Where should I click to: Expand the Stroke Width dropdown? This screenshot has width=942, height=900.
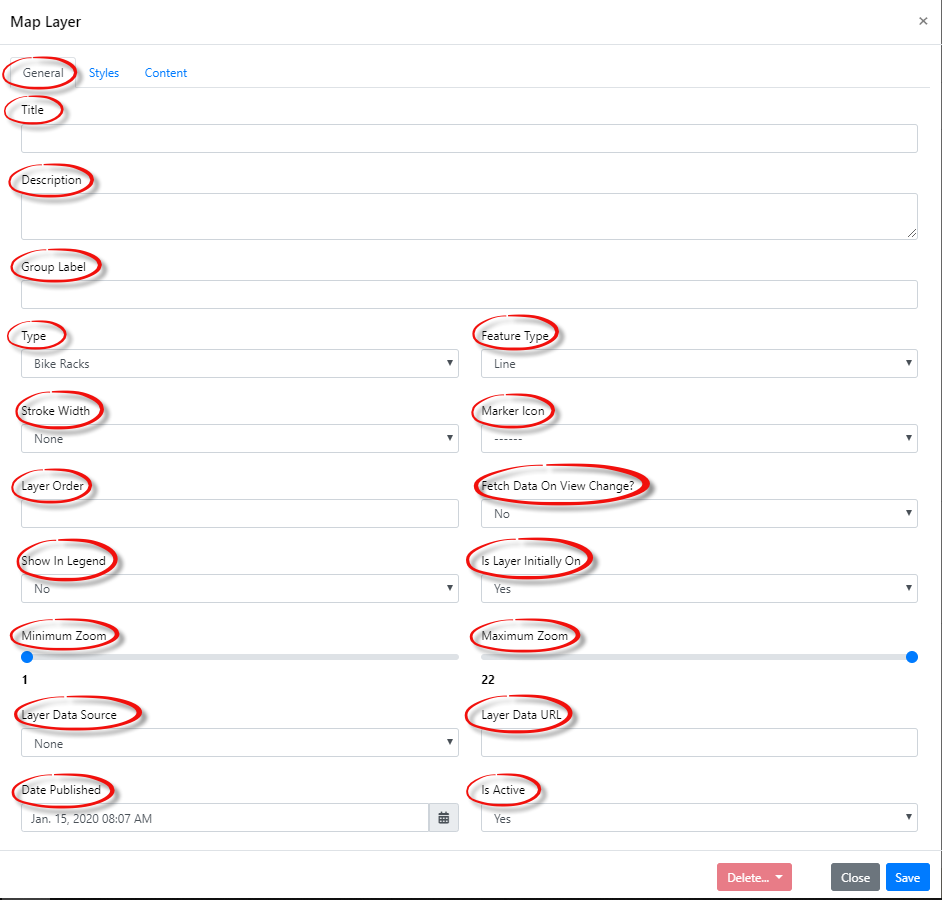click(240, 439)
